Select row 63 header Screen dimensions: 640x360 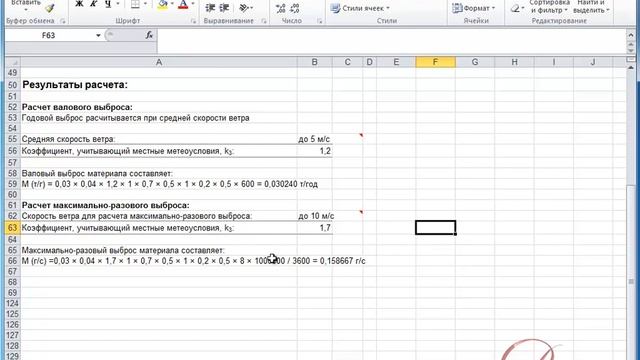13,228
